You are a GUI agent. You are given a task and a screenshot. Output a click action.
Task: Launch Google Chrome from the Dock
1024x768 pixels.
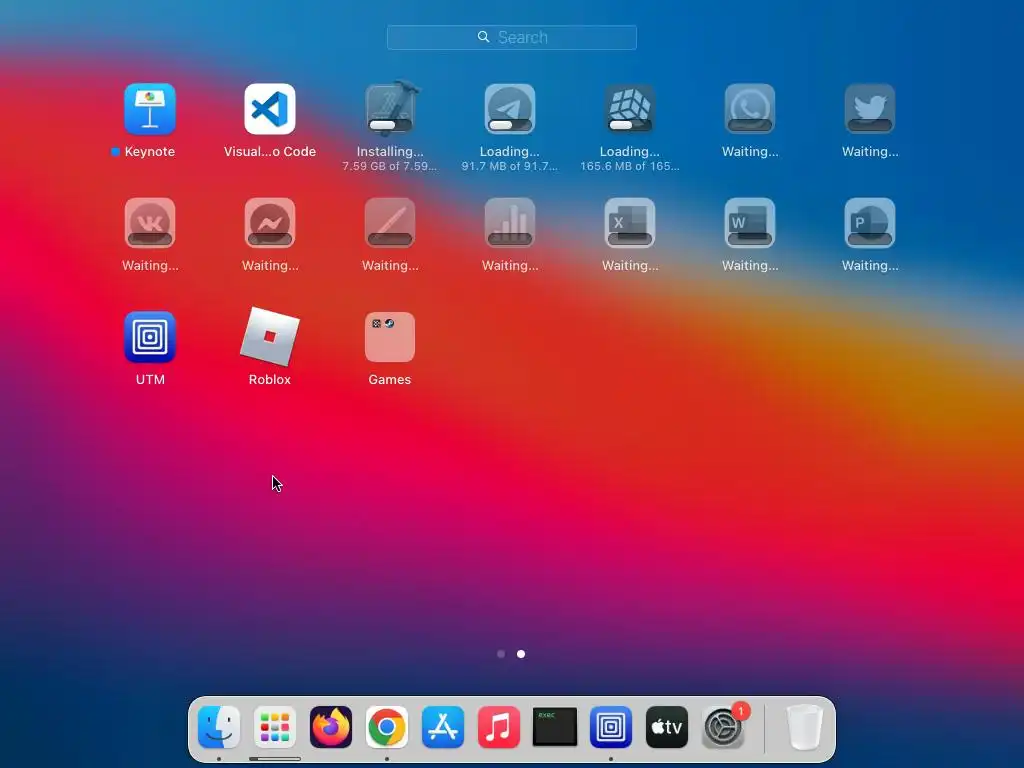pos(387,727)
